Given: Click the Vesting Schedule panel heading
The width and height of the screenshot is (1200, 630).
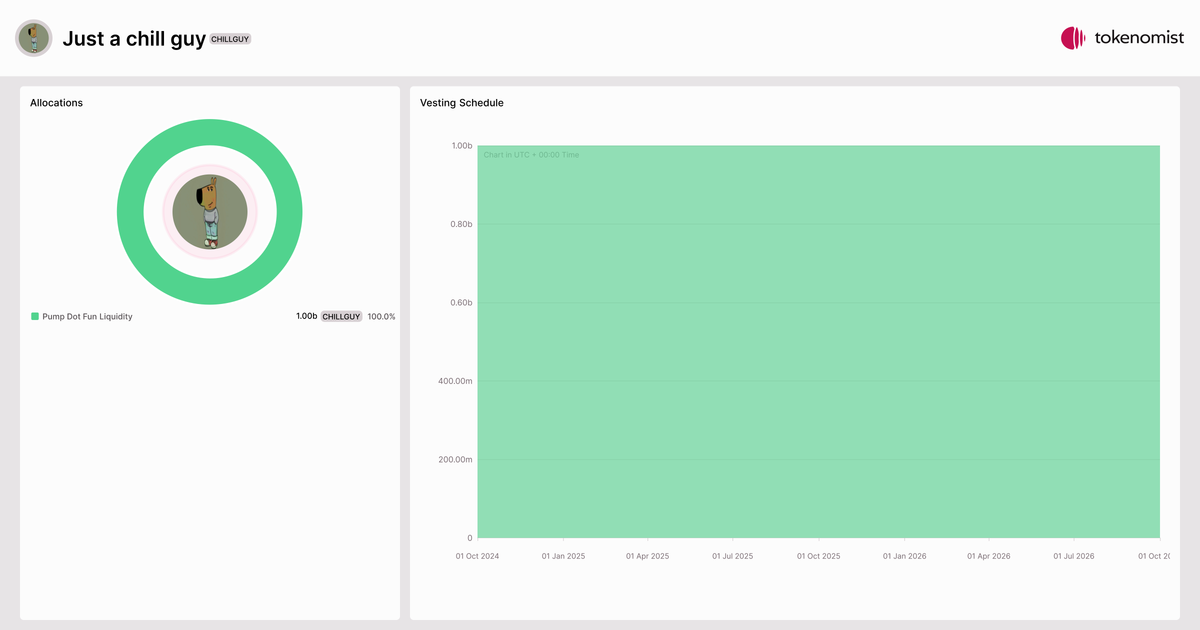Looking at the screenshot, I should pos(462,103).
